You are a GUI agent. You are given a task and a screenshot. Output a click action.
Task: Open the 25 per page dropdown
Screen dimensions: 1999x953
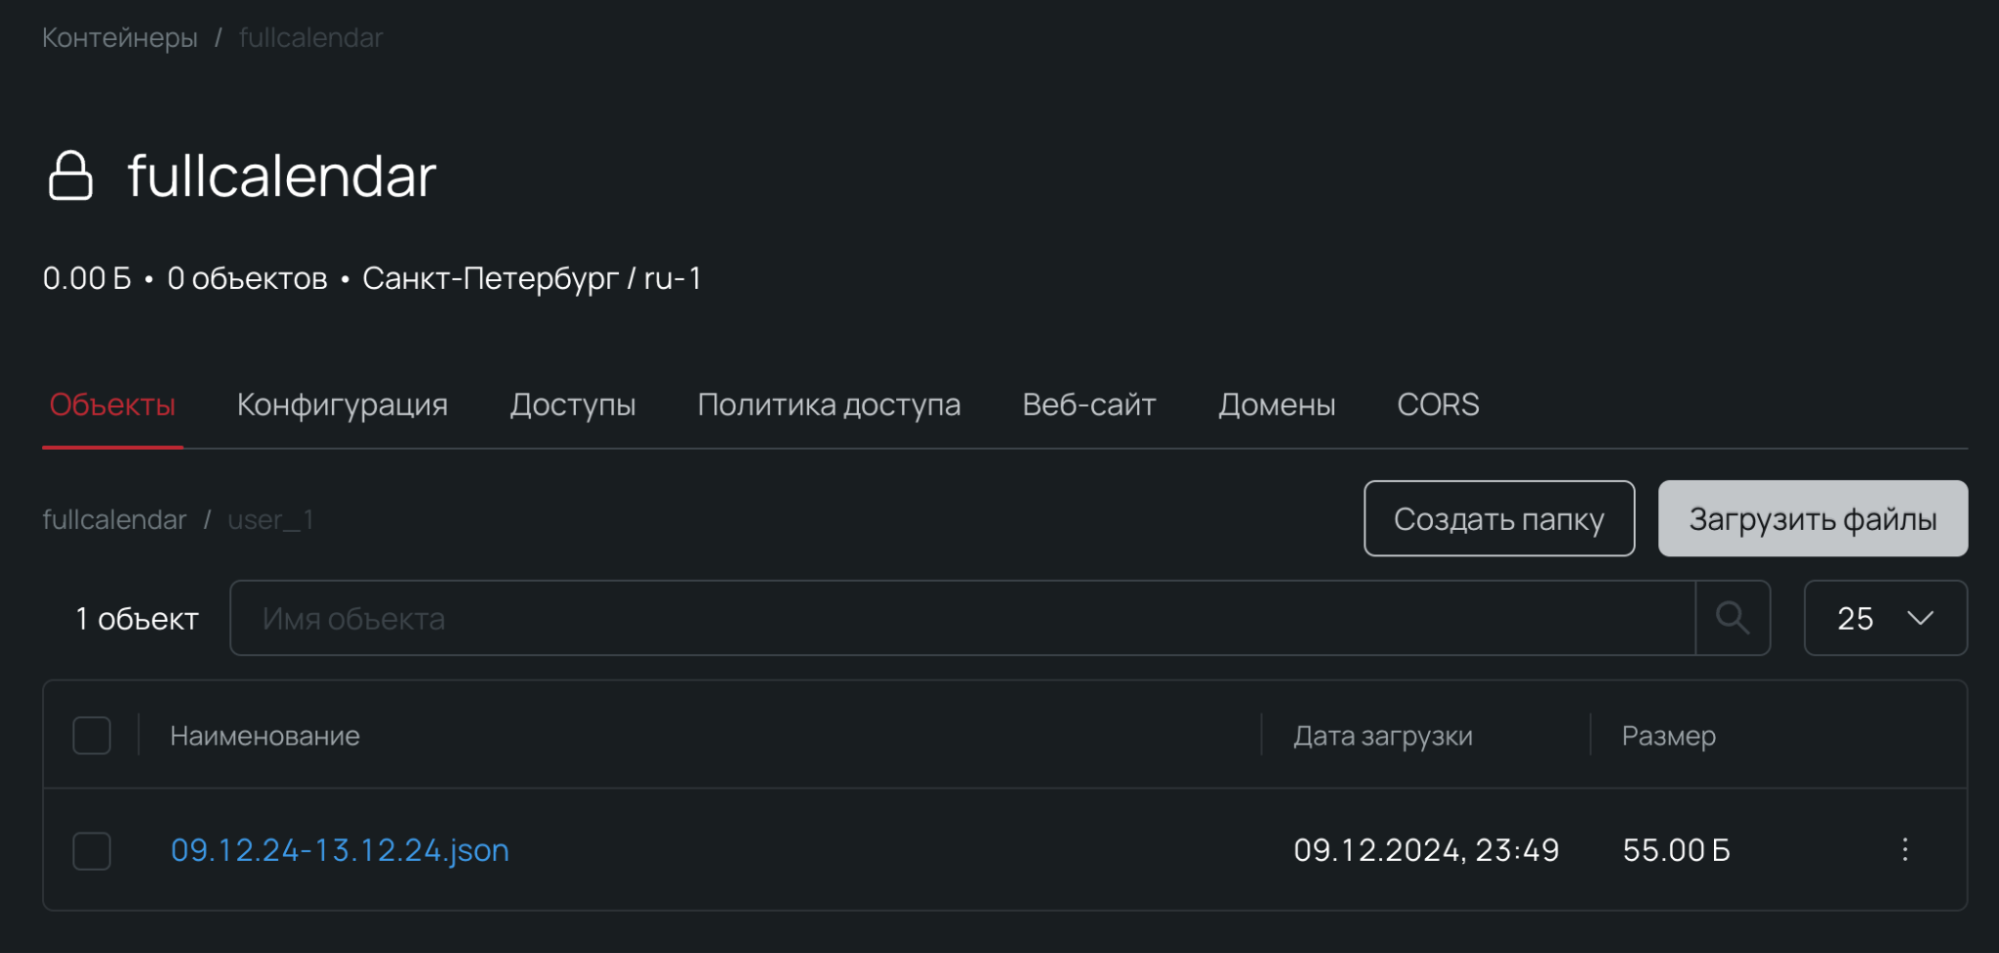1884,618
